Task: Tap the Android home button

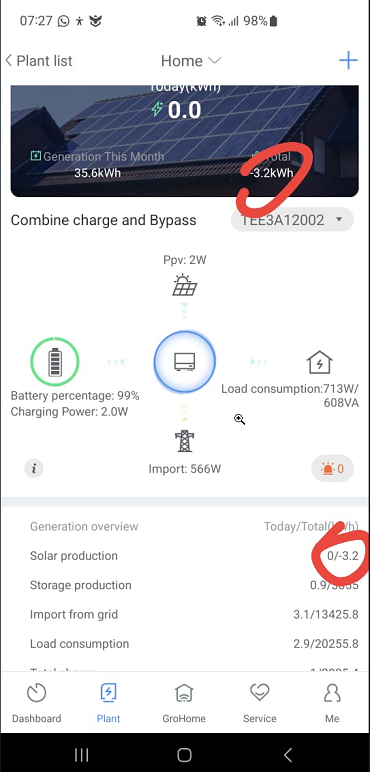Action: coord(184,754)
